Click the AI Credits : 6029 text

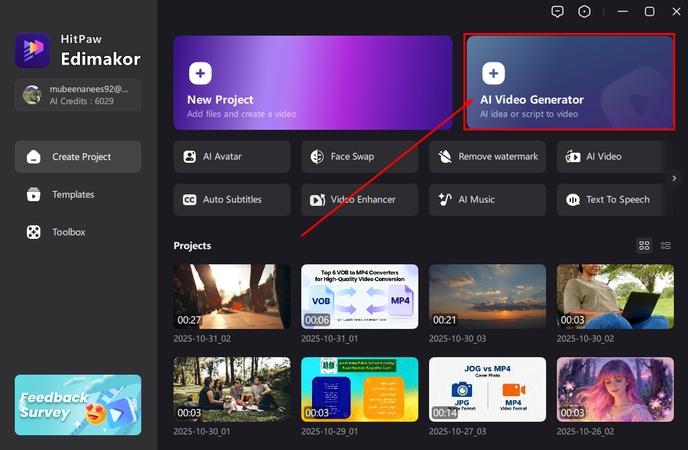coord(82,101)
